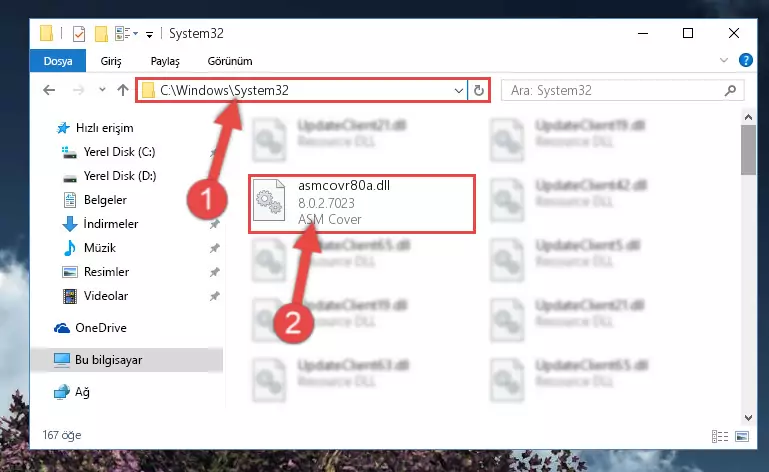Open İndirmeler in the sidebar
Viewport: 769px width, 472px height.
tap(110, 224)
